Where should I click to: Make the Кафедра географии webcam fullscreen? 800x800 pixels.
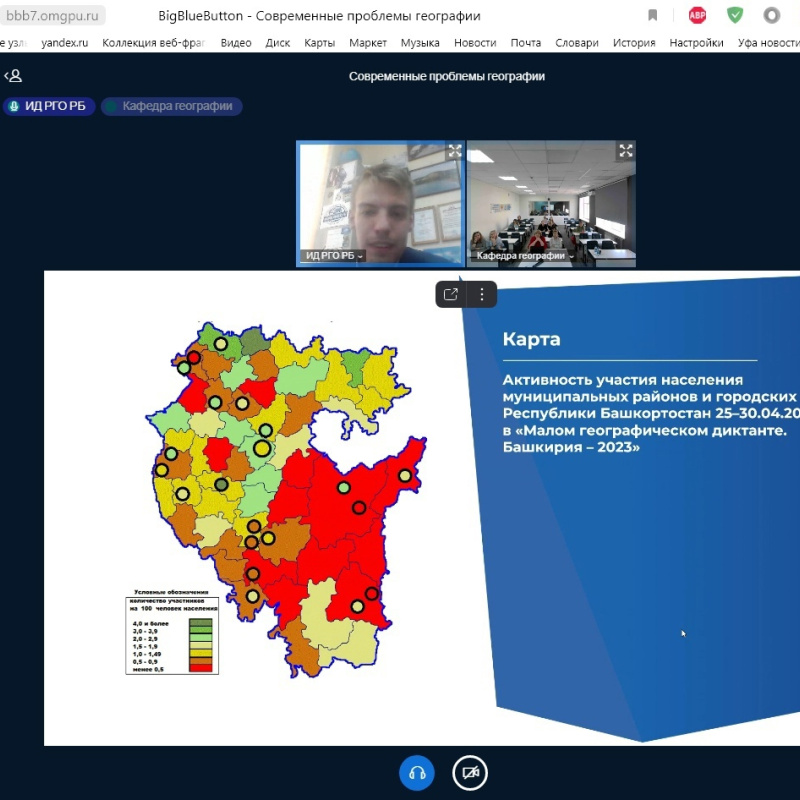coord(626,151)
